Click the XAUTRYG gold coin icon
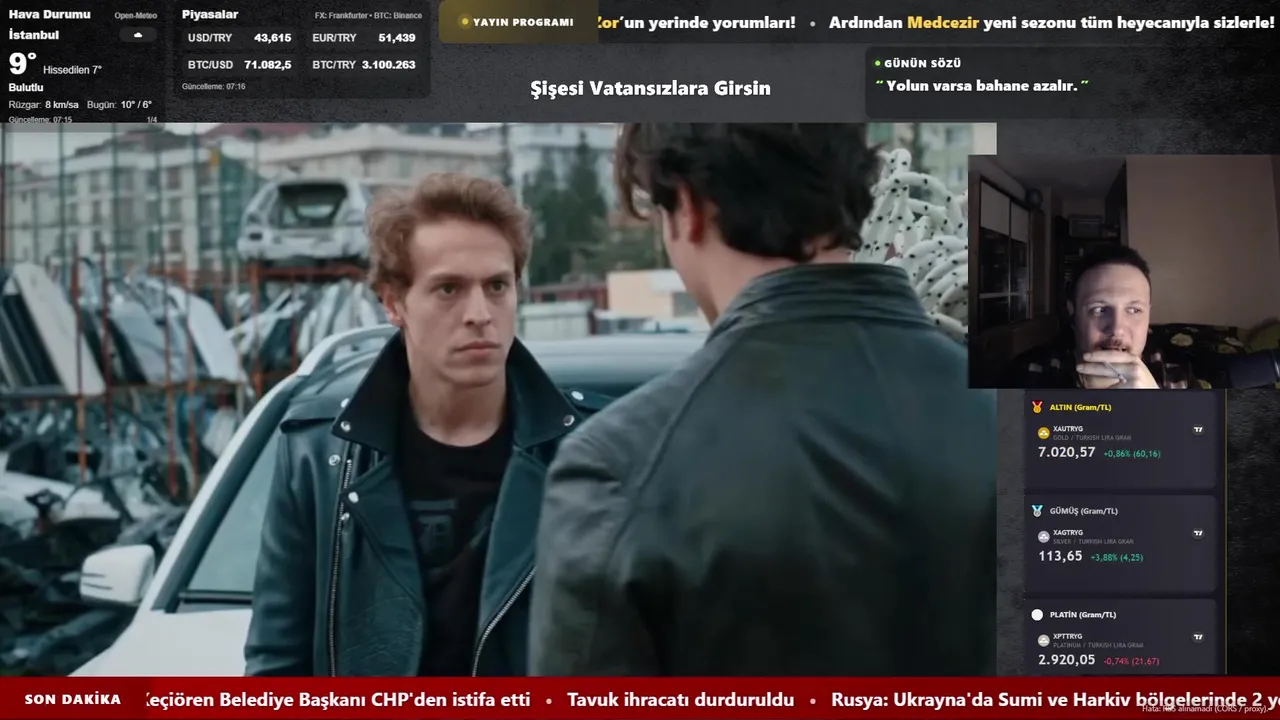This screenshot has height=720, width=1280. (x=1044, y=433)
